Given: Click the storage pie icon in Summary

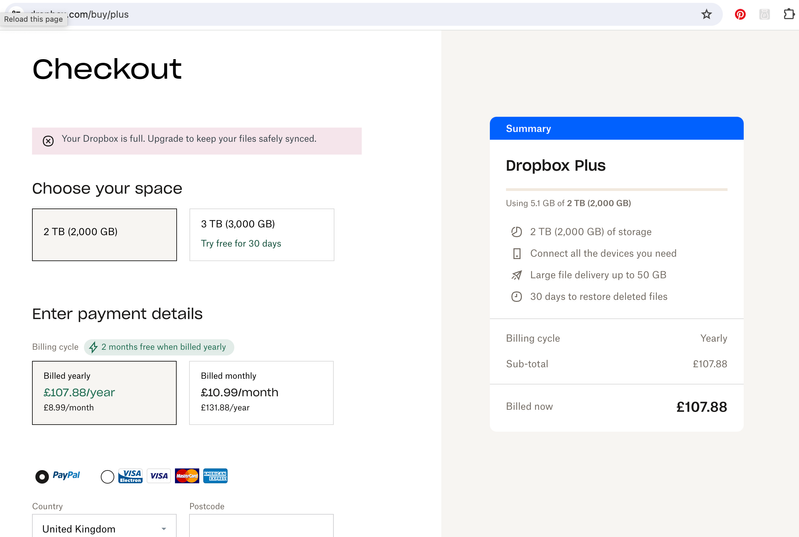Looking at the screenshot, I should click(x=516, y=232).
